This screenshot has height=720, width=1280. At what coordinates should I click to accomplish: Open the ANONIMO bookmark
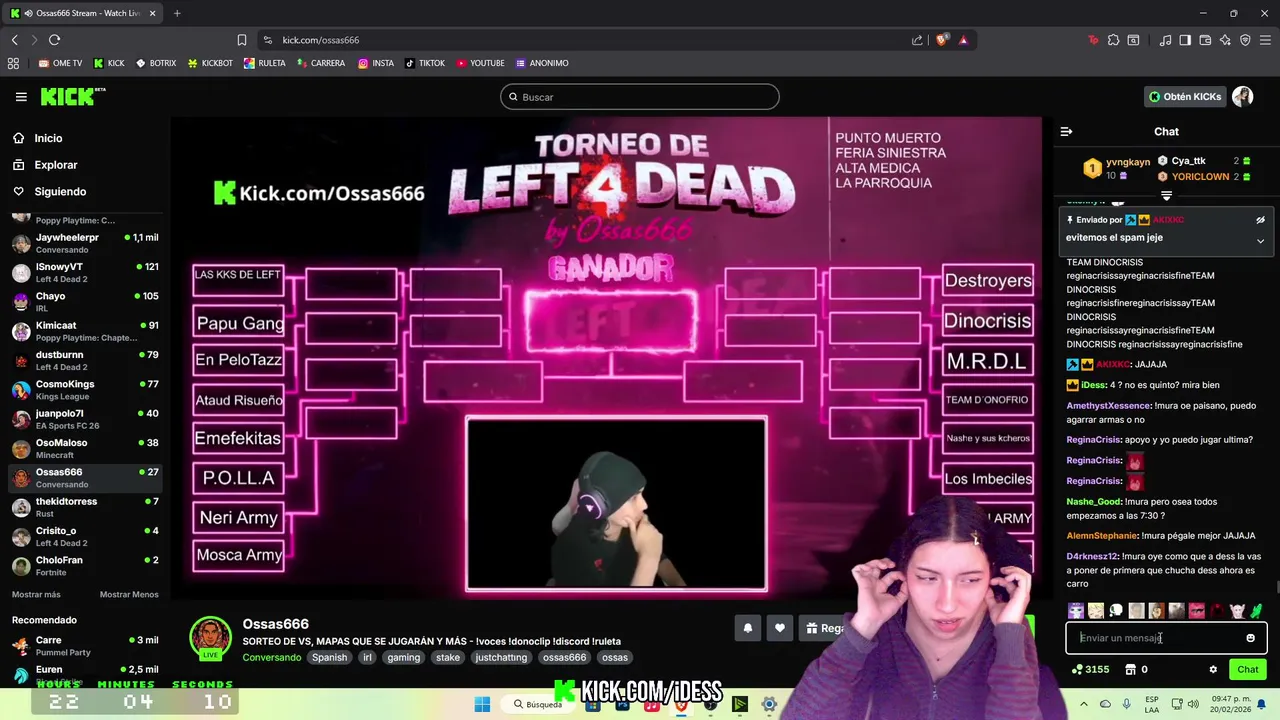pyautogui.click(x=542, y=63)
